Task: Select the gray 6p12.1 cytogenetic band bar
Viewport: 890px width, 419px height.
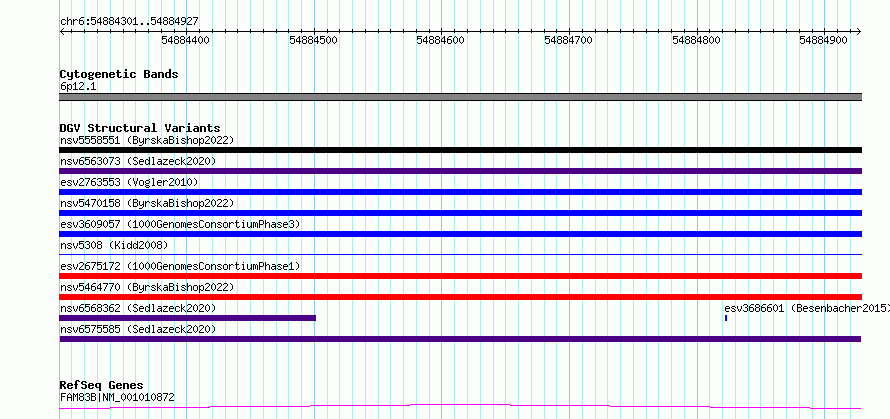Action: [x=460, y=97]
